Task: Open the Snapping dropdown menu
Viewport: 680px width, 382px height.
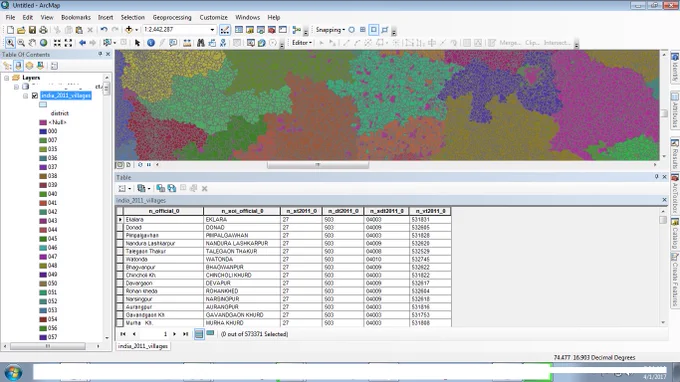Action: coord(330,30)
